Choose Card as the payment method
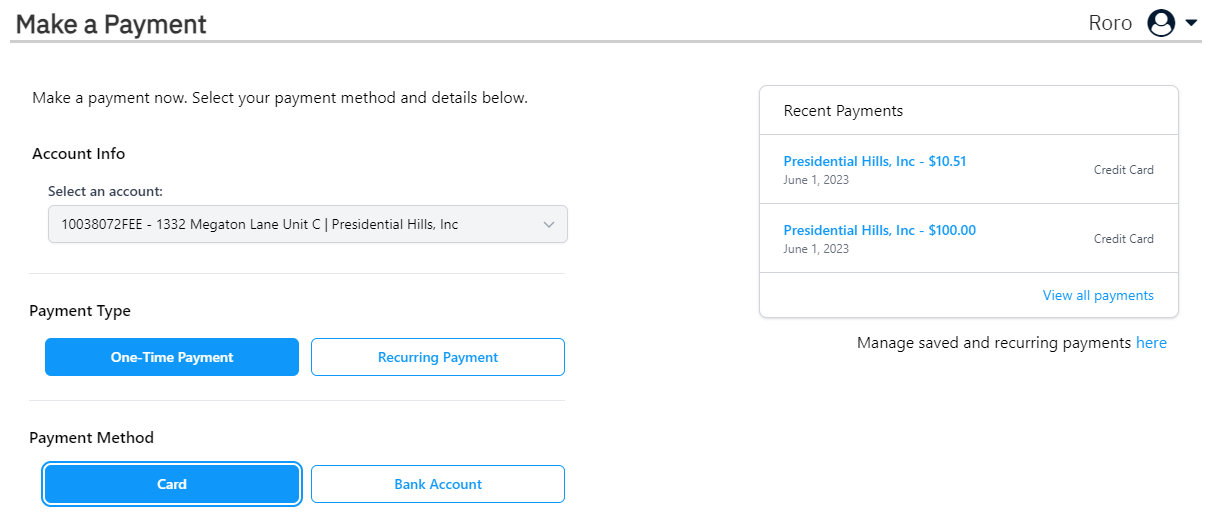Viewport: 1218px width, 515px height. [x=172, y=484]
